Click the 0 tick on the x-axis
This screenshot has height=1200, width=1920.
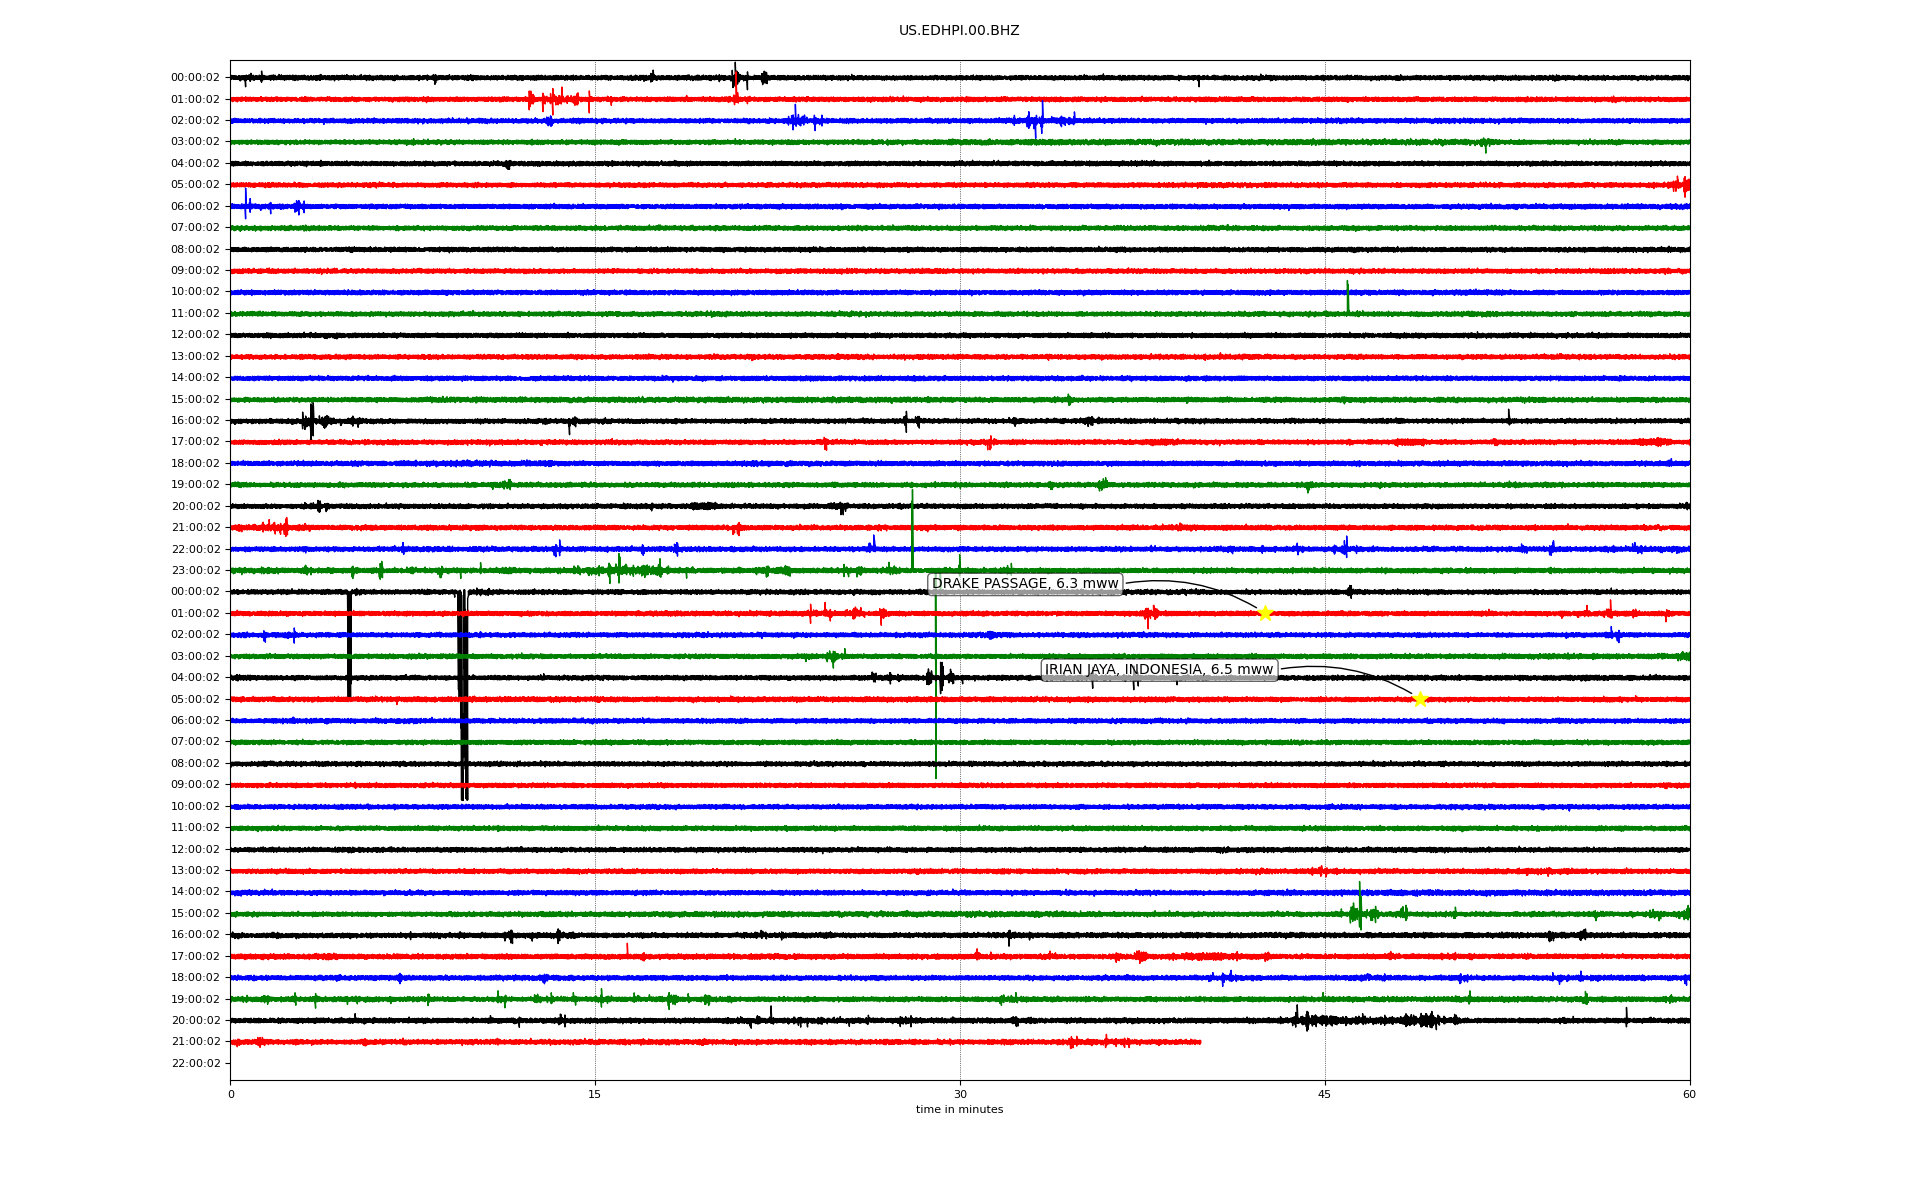(231, 1094)
